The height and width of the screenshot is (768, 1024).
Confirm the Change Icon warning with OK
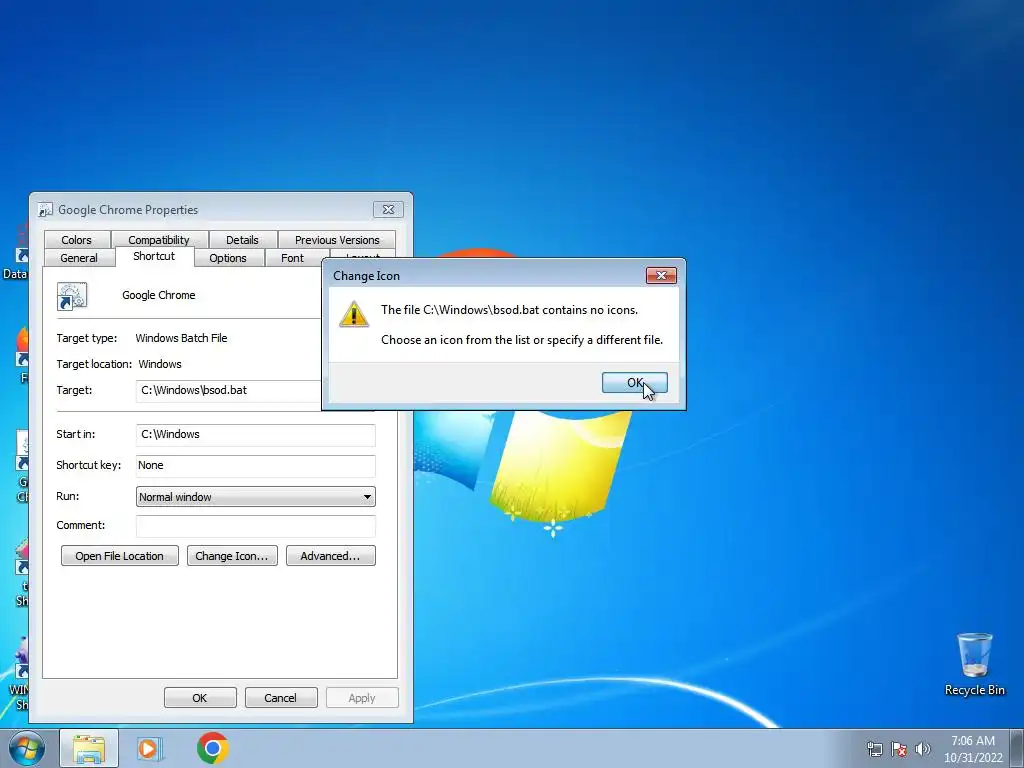coord(634,383)
